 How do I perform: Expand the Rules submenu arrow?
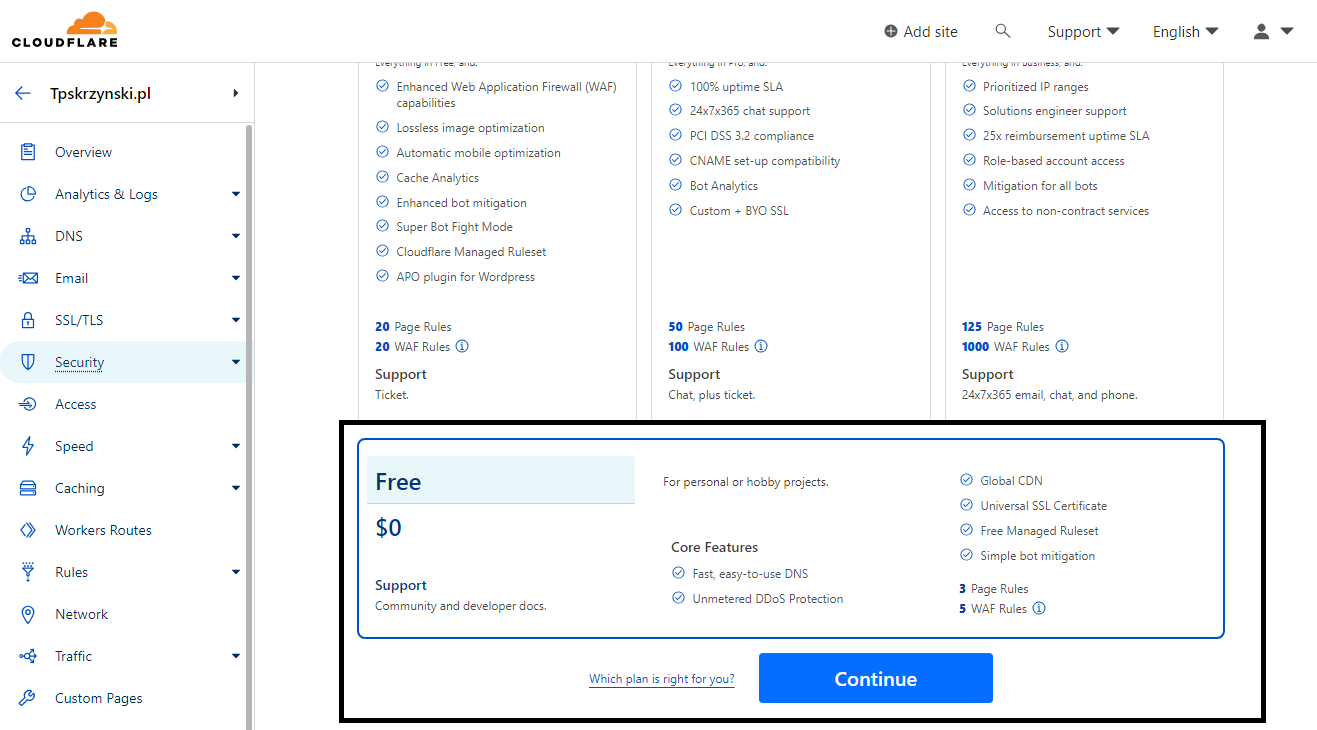tap(236, 572)
